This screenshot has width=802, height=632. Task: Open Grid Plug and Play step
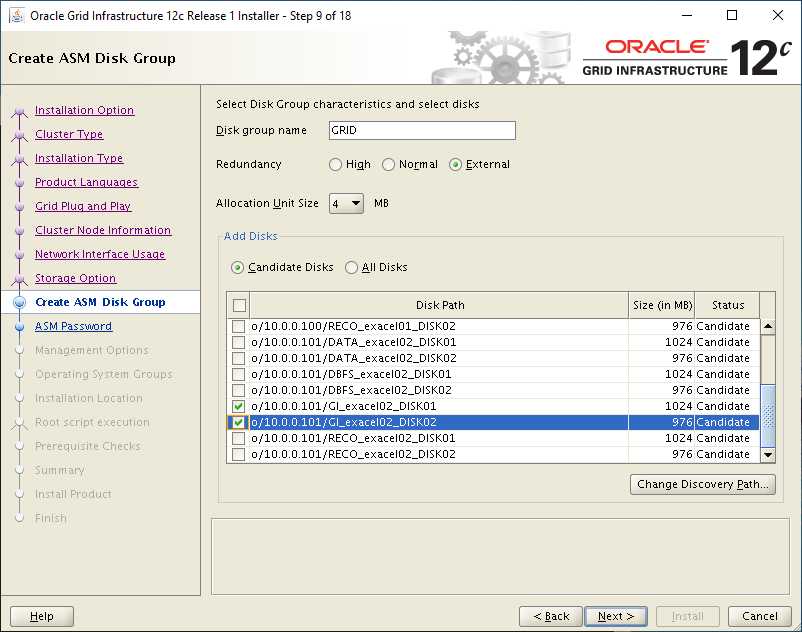(83, 207)
